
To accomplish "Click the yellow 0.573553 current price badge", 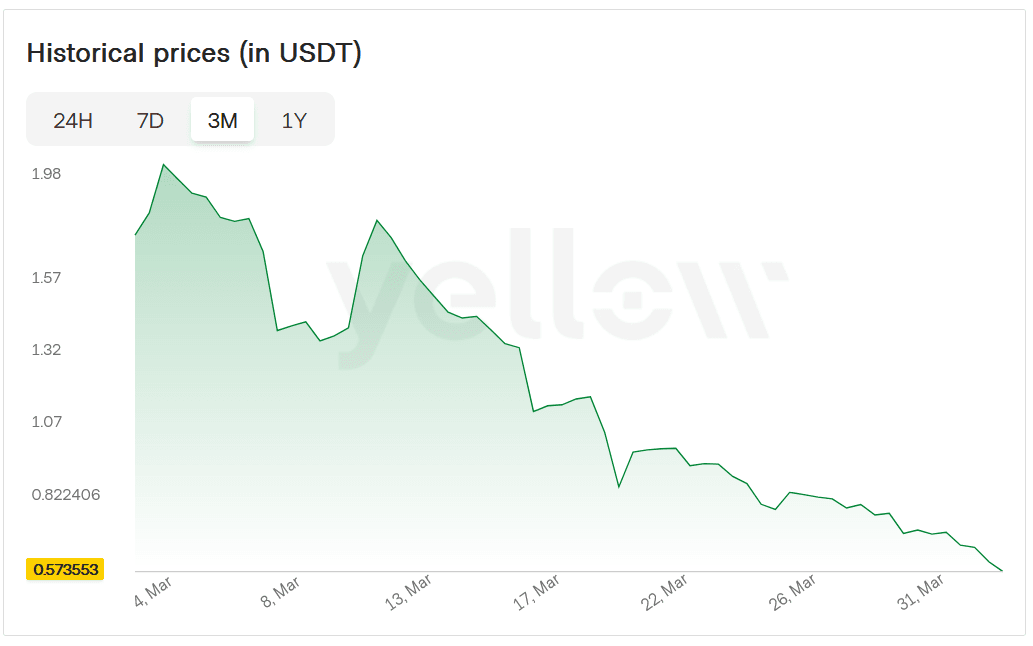I will [66, 569].
